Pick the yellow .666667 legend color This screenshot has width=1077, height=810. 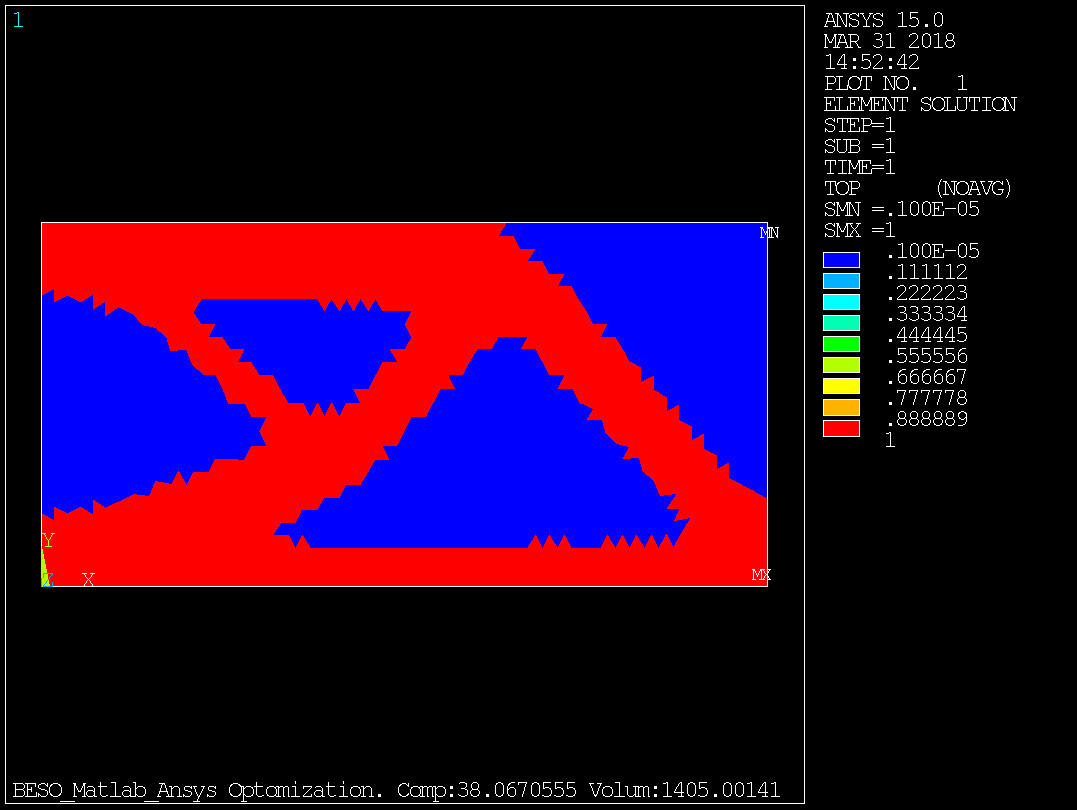(x=841, y=386)
